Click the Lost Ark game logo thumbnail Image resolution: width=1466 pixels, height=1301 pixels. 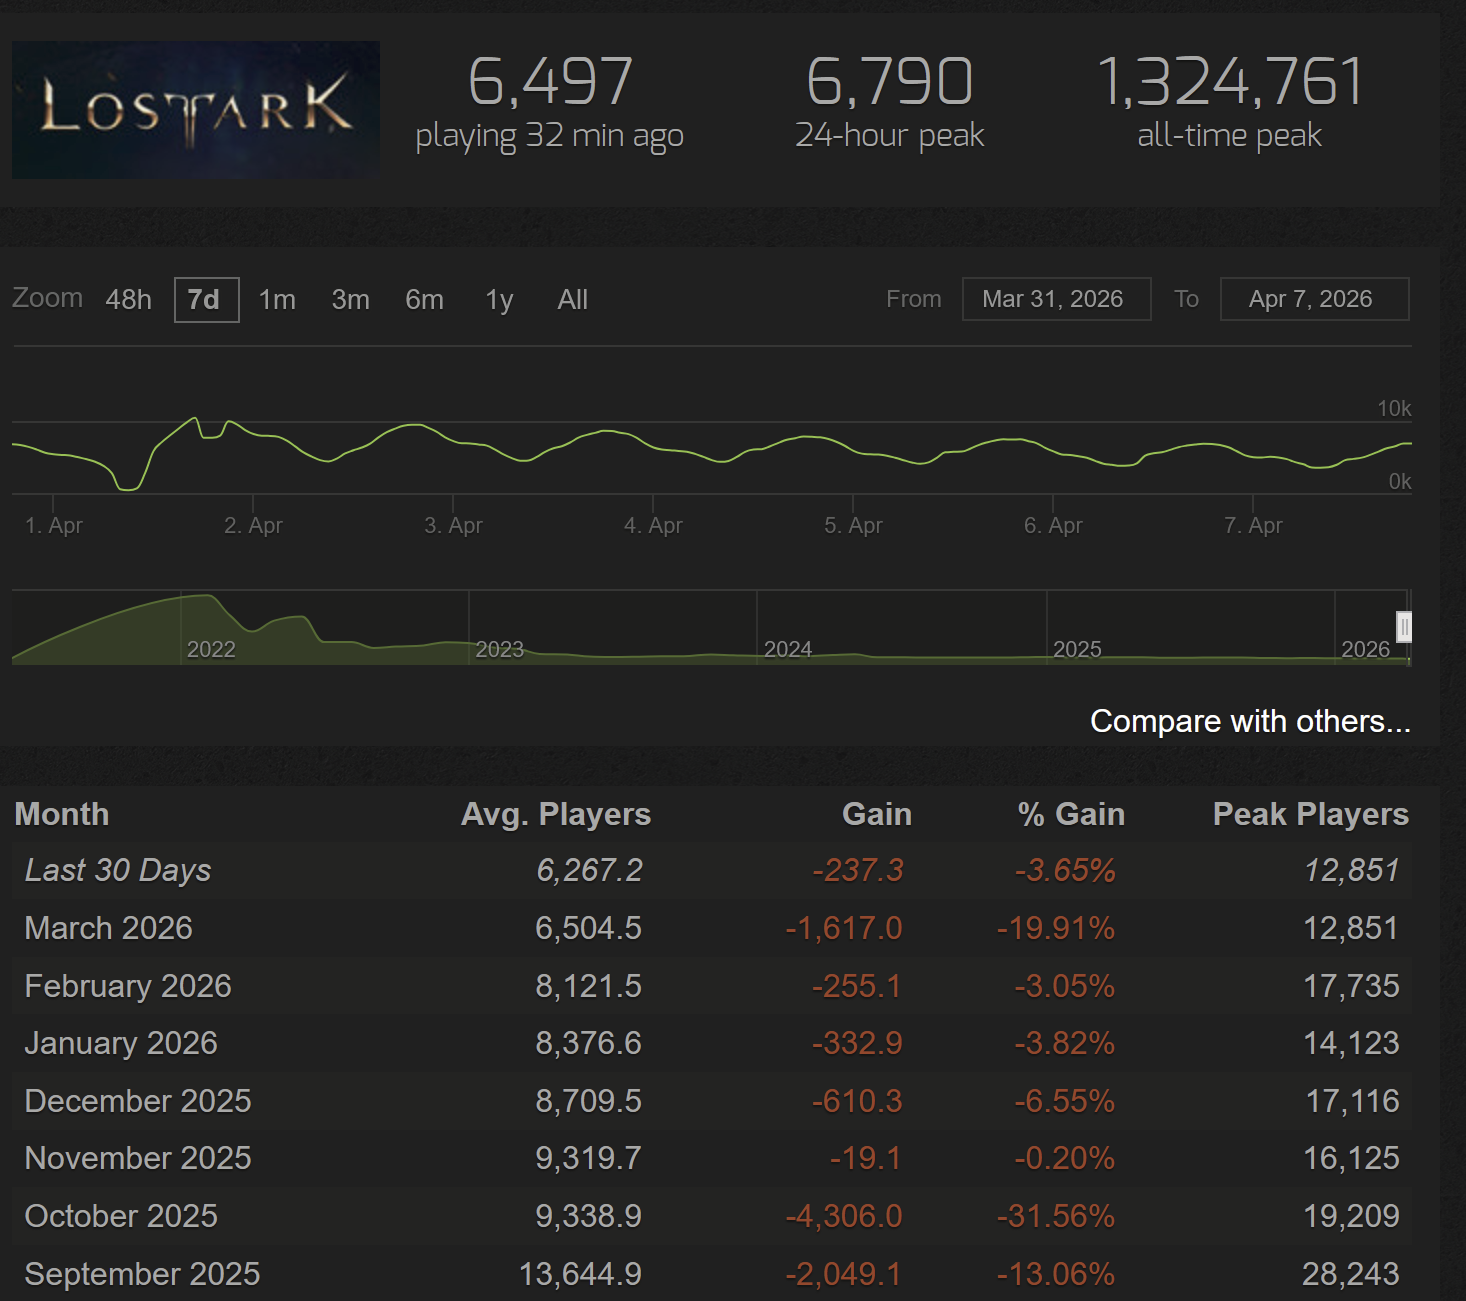click(x=195, y=110)
